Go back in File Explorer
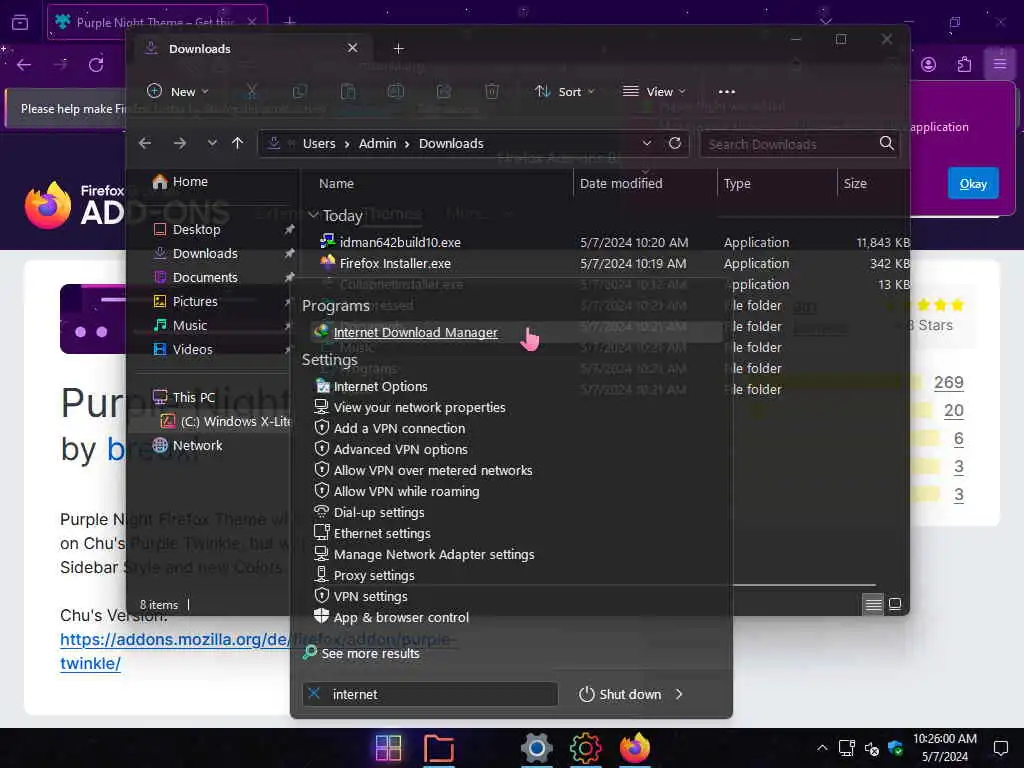 tap(145, 143)
